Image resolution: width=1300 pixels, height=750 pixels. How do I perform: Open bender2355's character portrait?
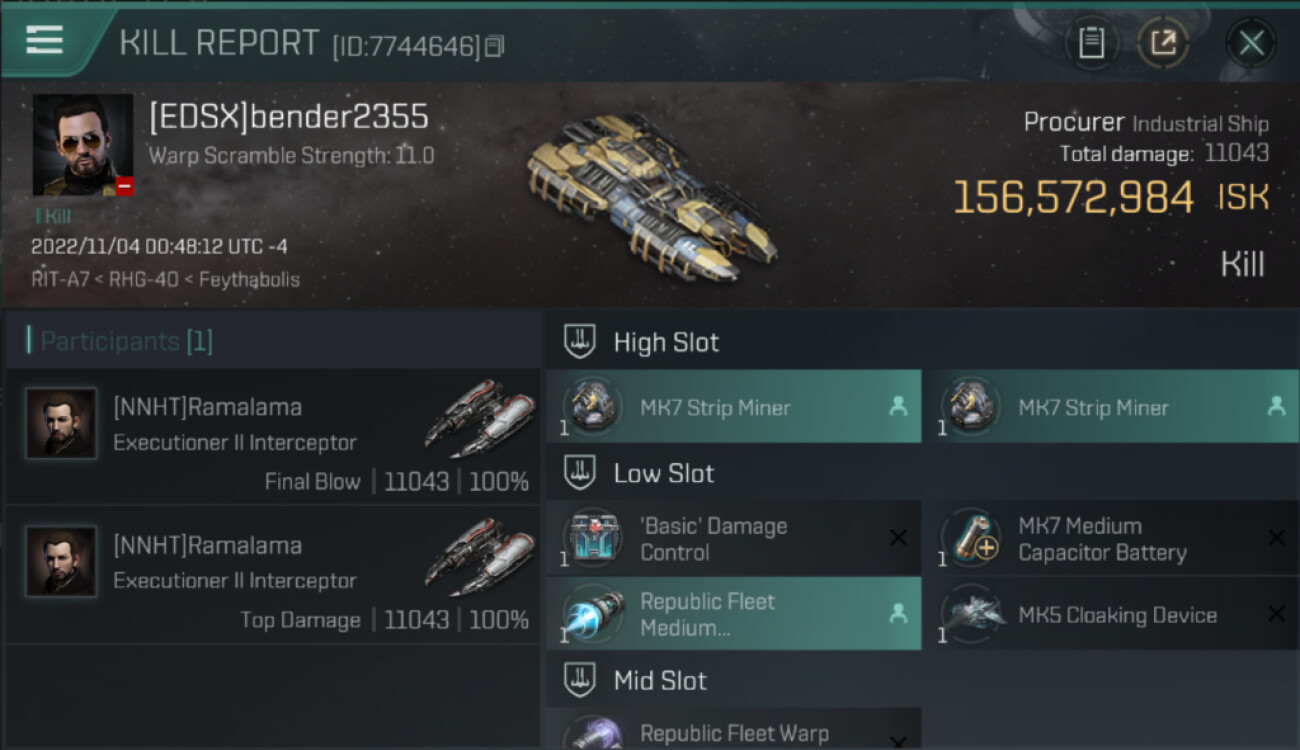[x=83, y=145]
